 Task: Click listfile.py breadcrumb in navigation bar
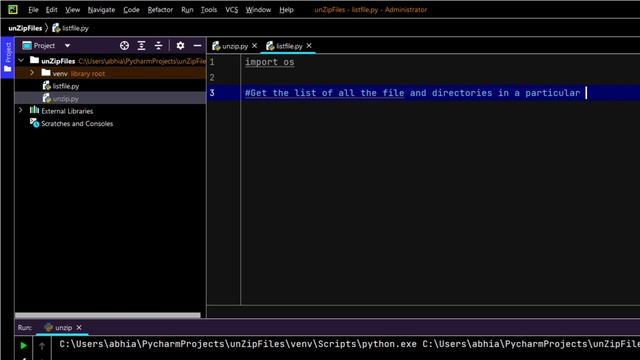(71, 28)
